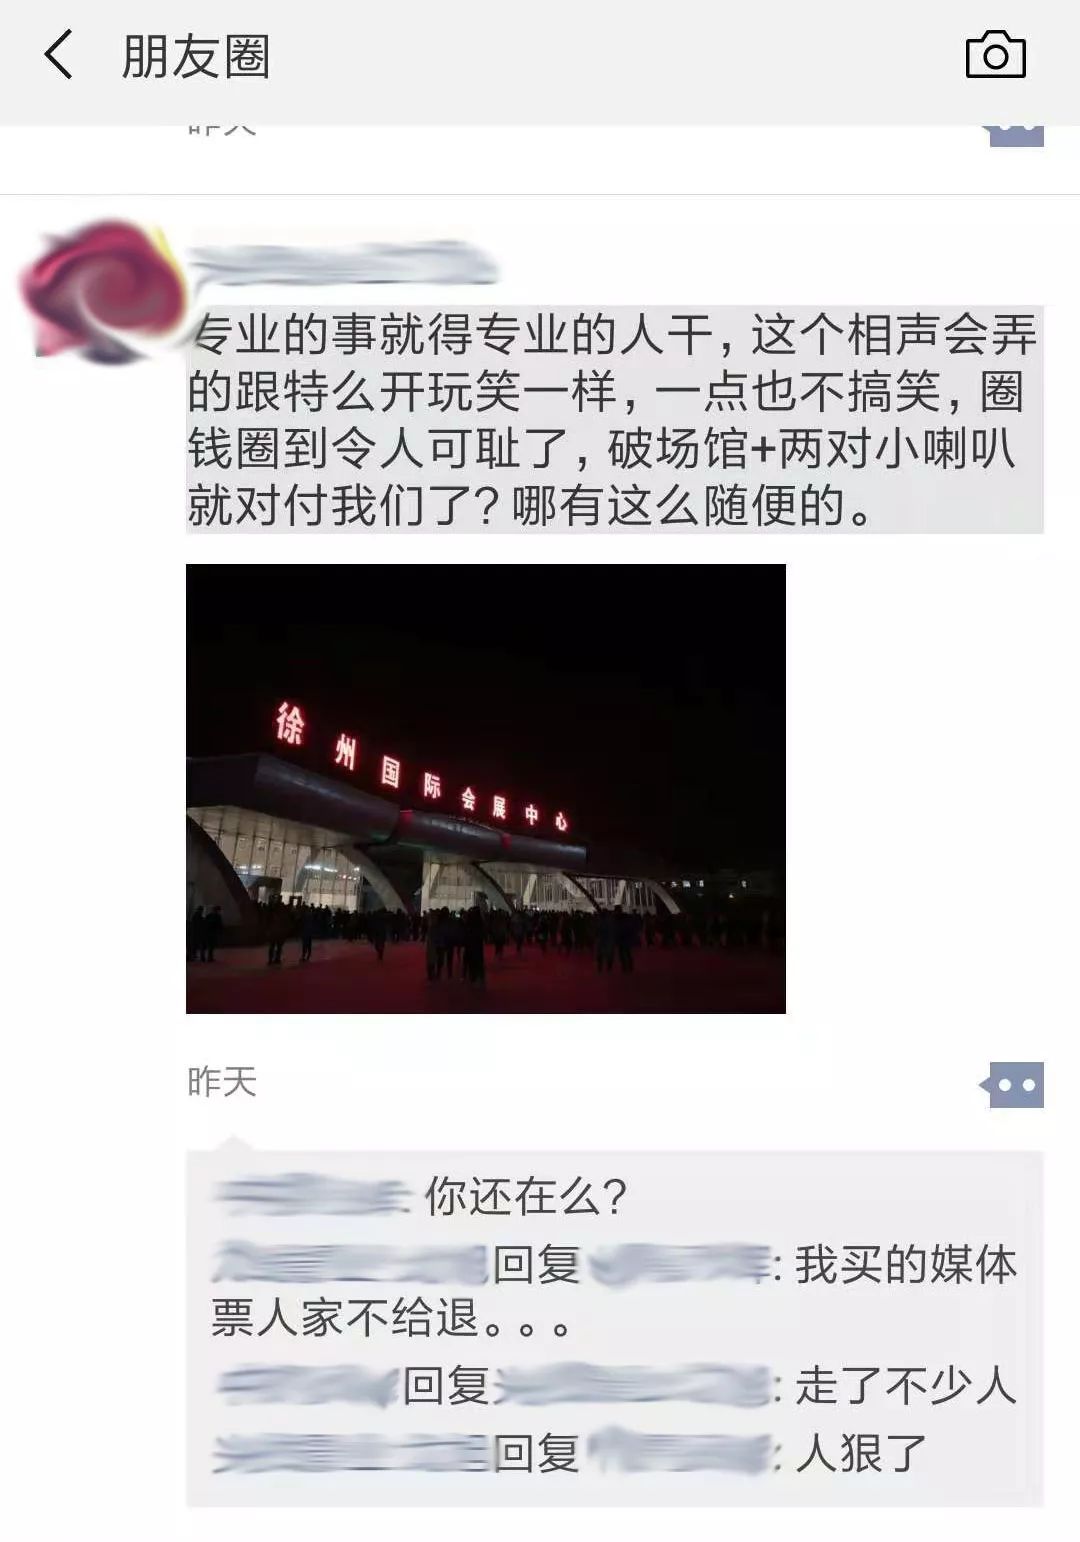Tap the 朋友圈 title in header
The image size is (1080, 1542).
[x=196, y=56]
